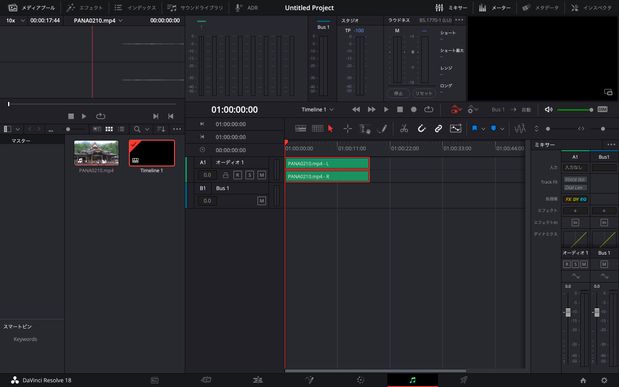Toggle the メーター panel in top bar
This screenshot has width=619, height=387.
[495, 8]
